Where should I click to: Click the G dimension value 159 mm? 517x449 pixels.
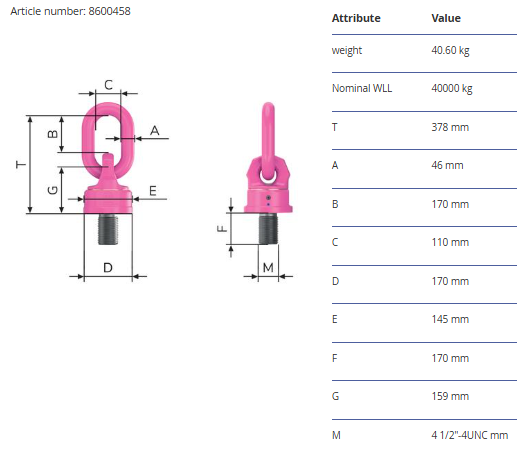(450, 396)
